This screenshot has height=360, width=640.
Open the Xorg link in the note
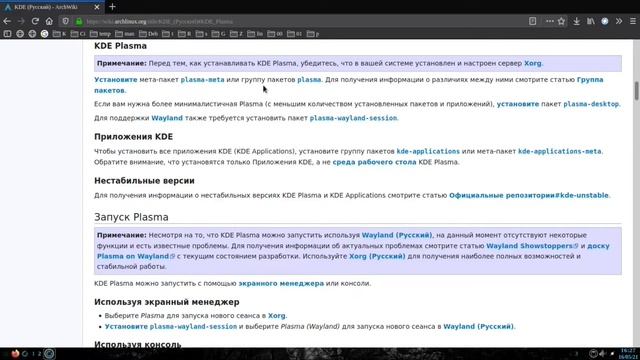533,63
